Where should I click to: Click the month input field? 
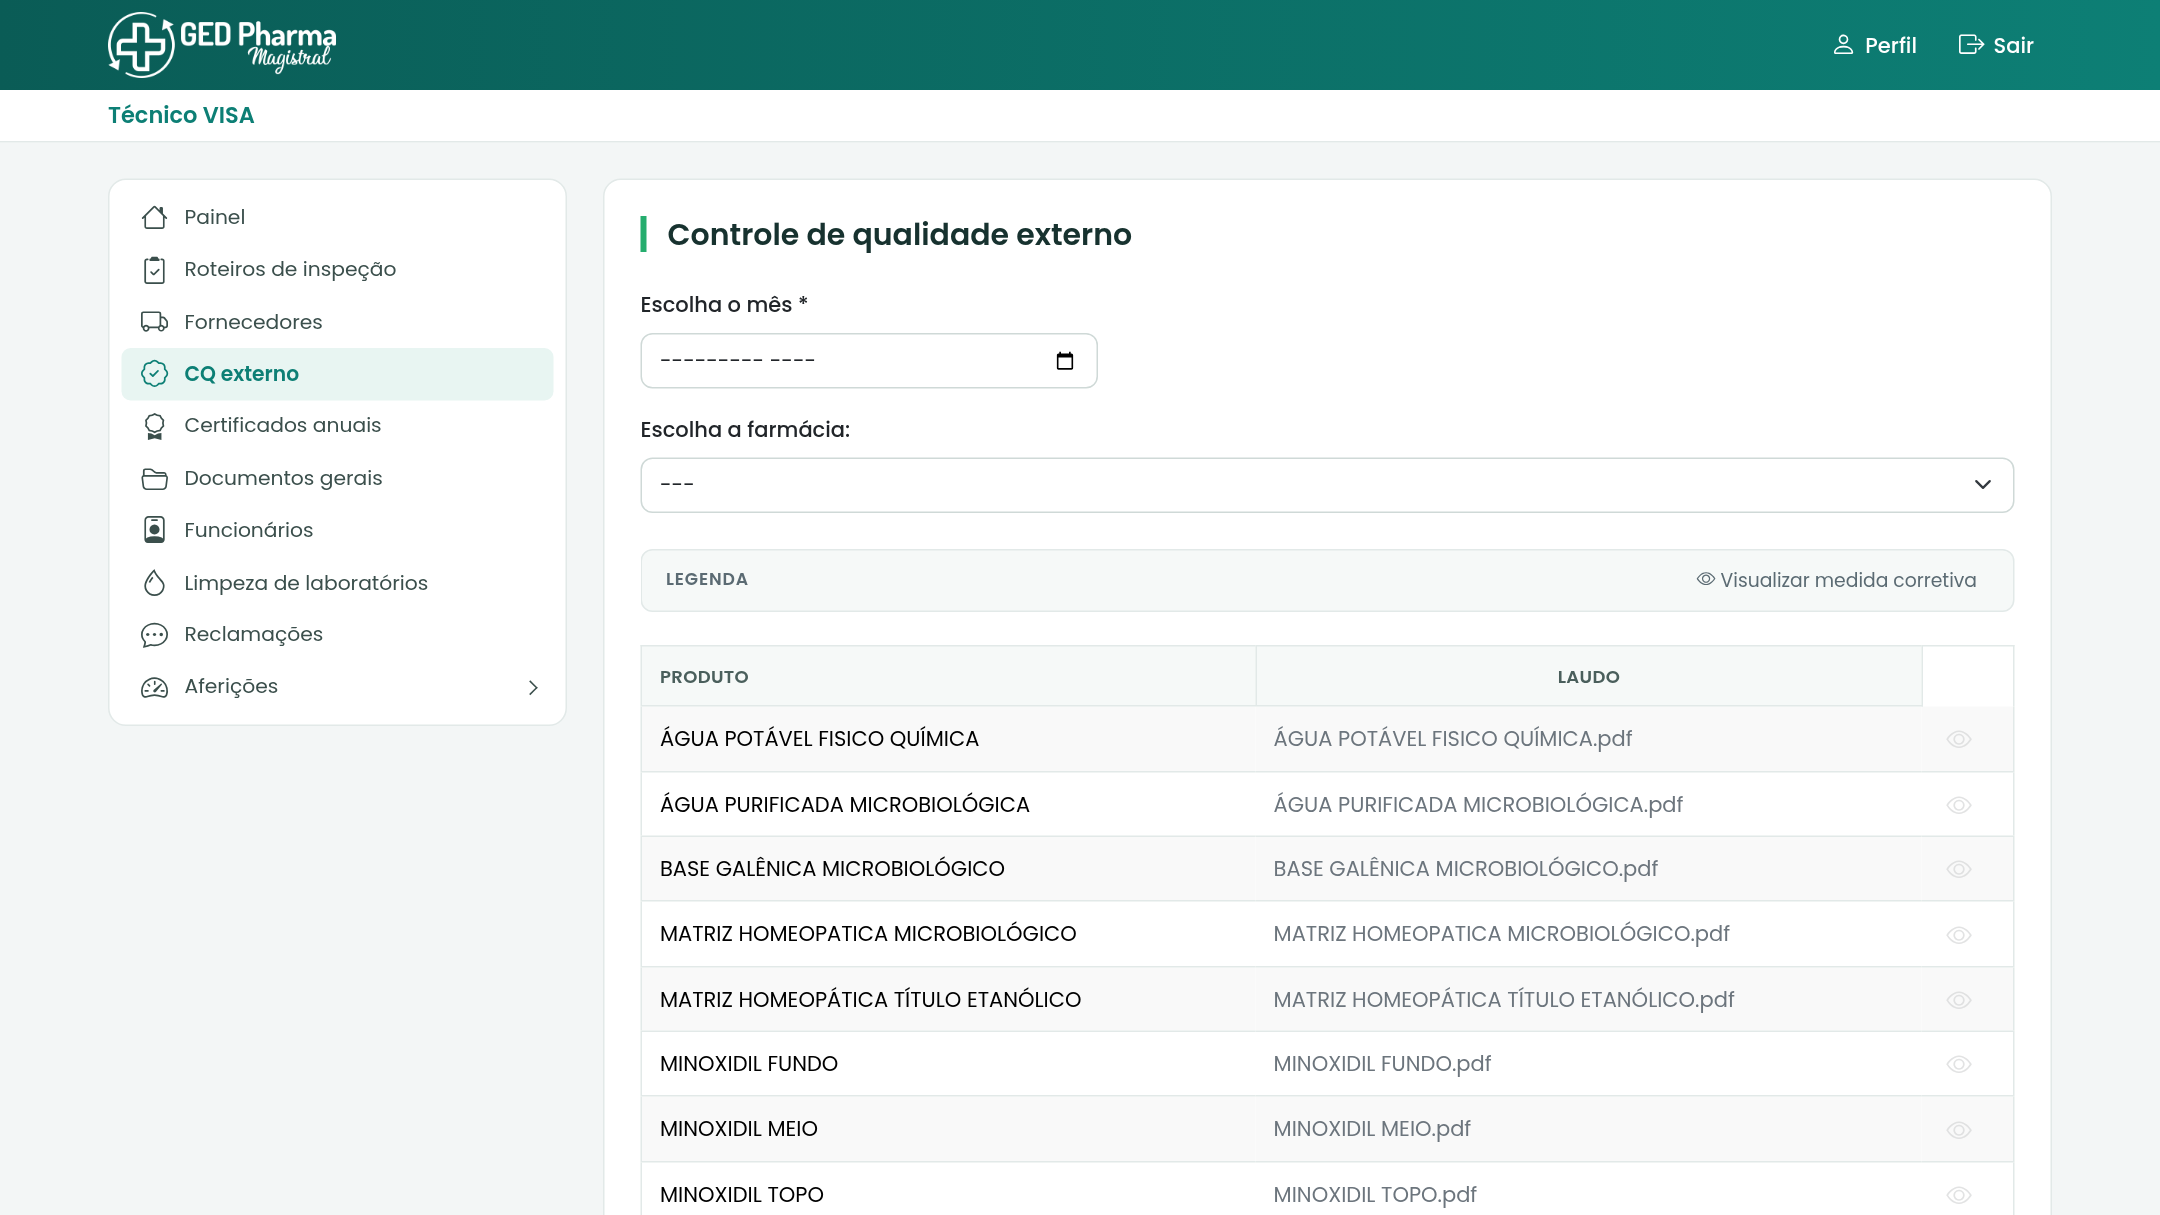tap(869, 361)
